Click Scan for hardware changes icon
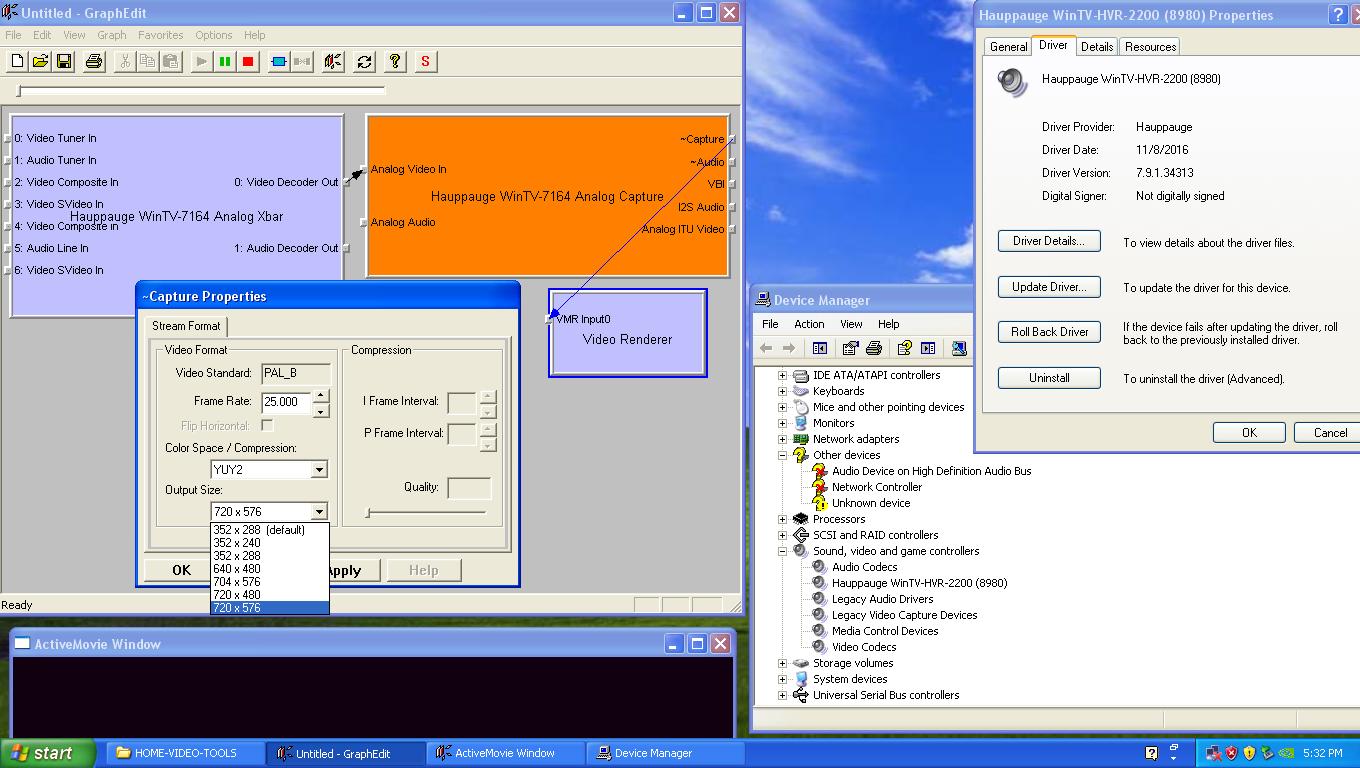1360x768 pixels. click(959, 348)
